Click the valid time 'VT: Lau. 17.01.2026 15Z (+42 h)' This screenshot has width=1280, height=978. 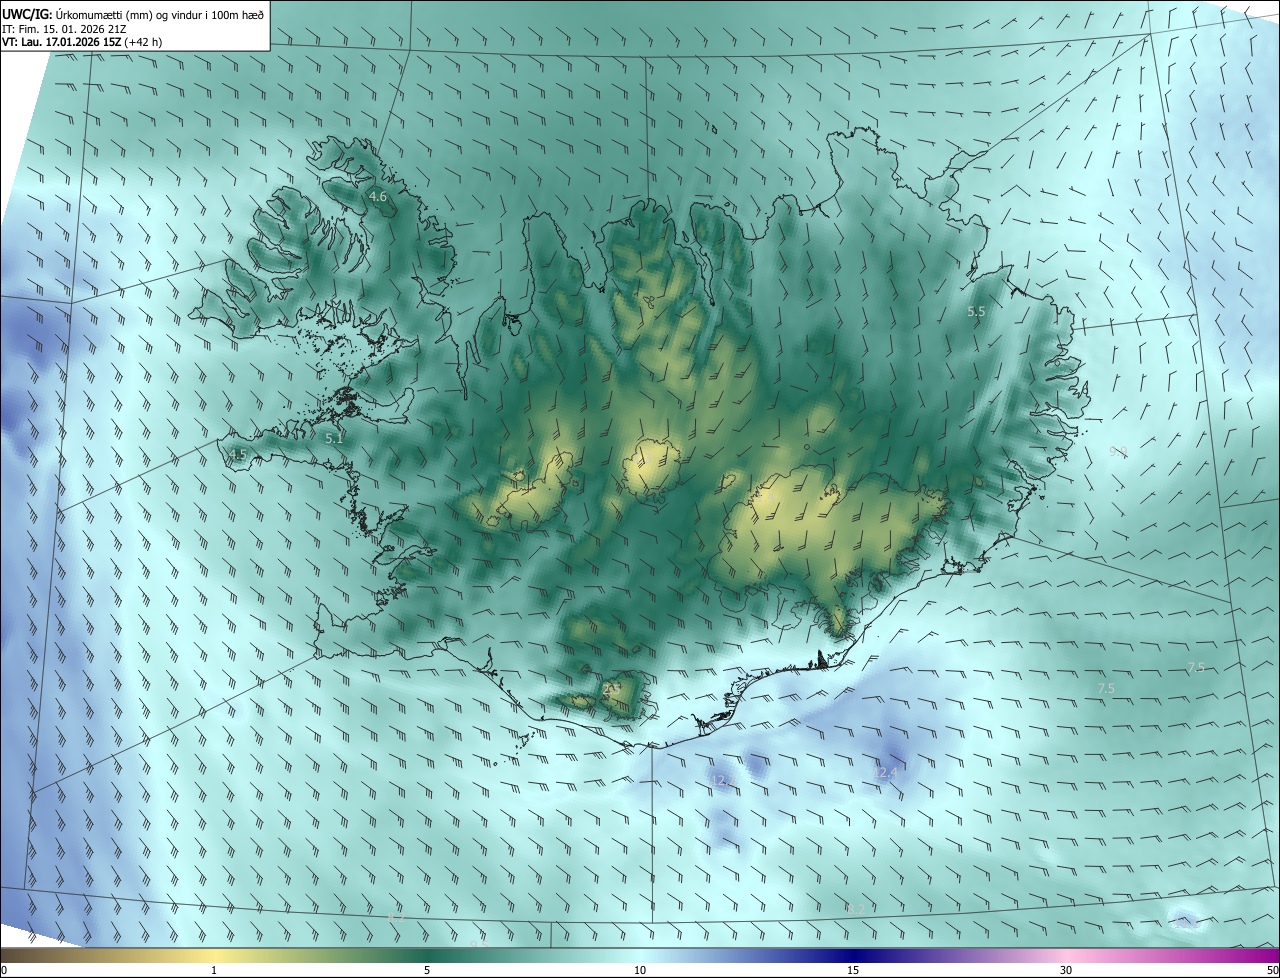[82, 42]
